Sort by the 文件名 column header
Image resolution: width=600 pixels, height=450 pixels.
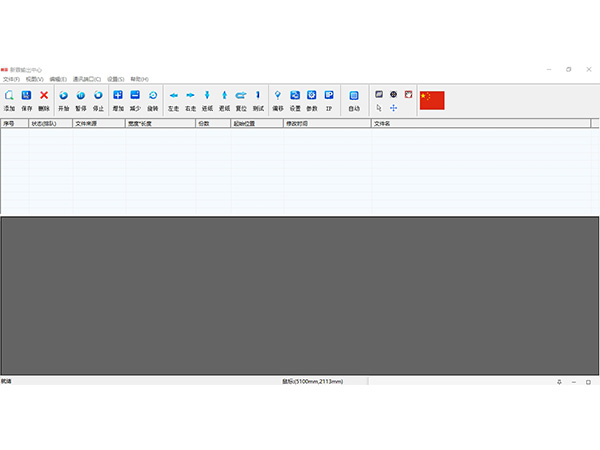tap(382, 124)
